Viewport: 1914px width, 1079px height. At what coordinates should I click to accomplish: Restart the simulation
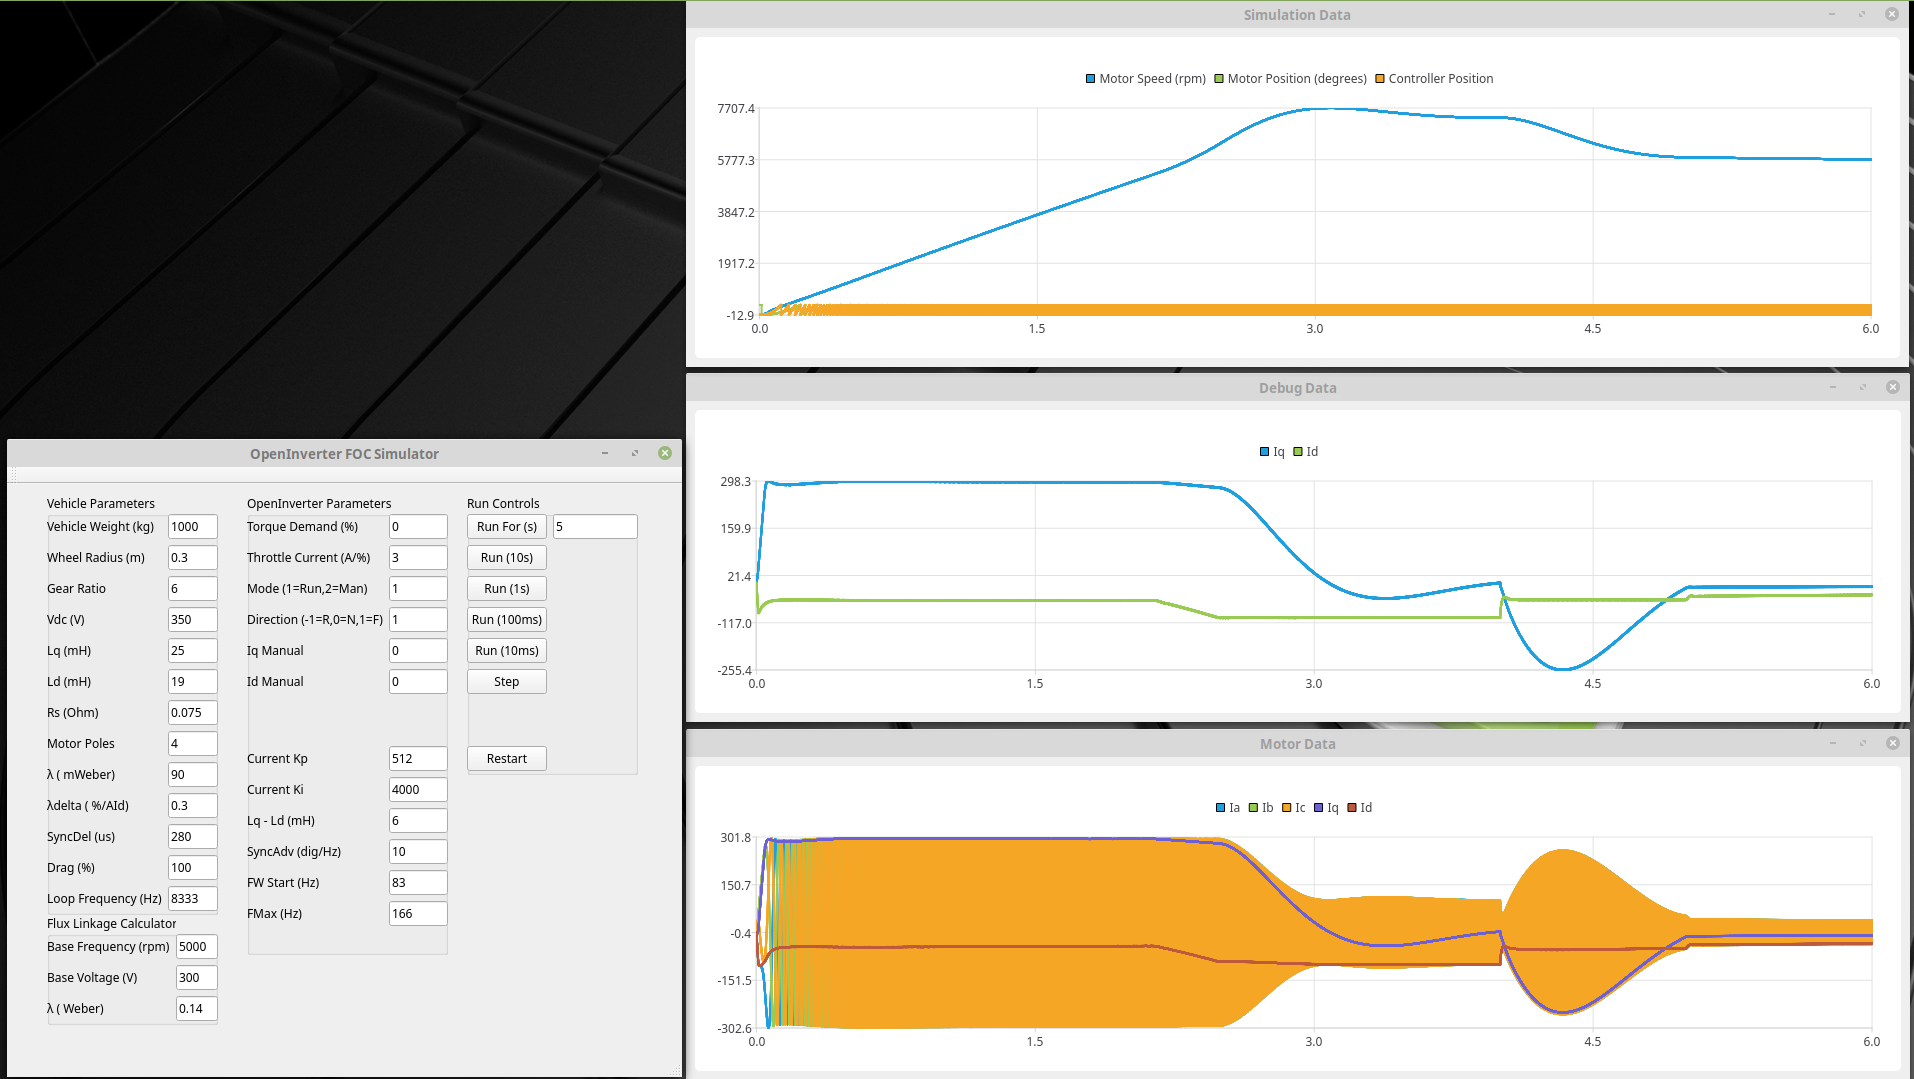tap(506, 759)
